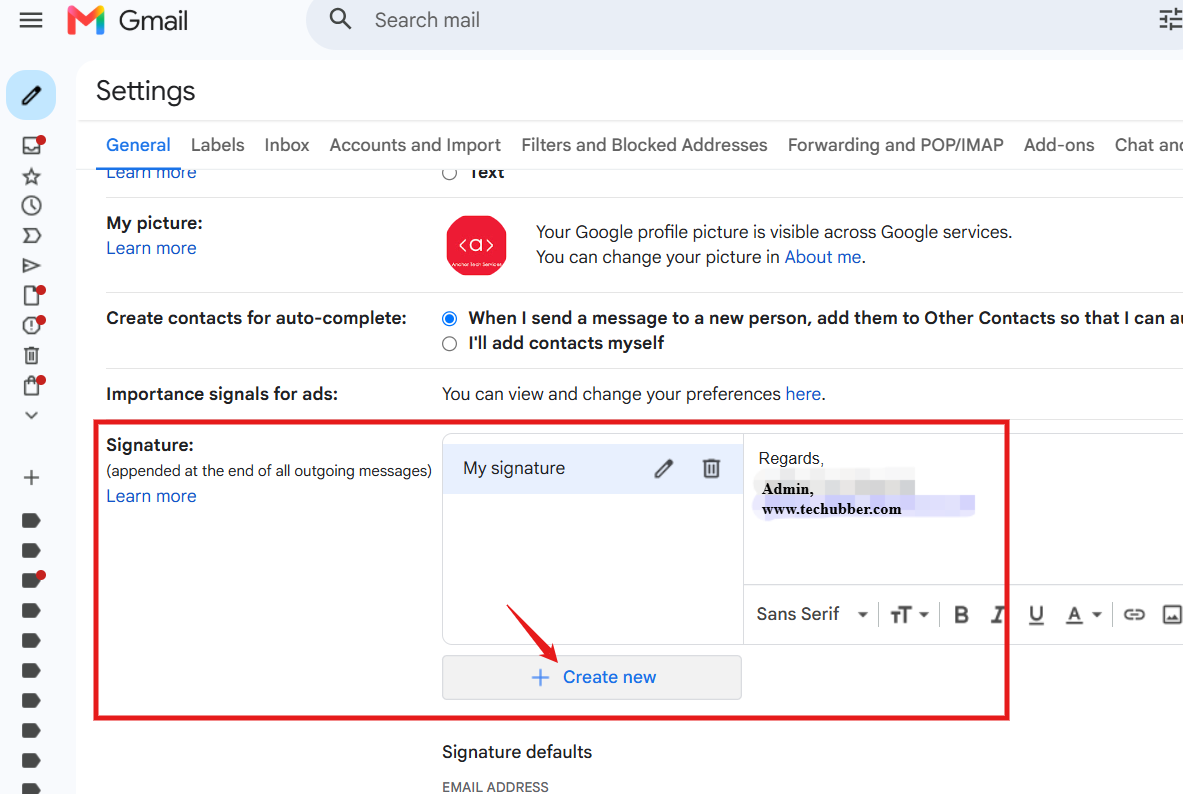This screenshot has height=794, width=1183.
Task: Open Spam exclamation icon
Action: pyautogui.click(x=32, y=325)
